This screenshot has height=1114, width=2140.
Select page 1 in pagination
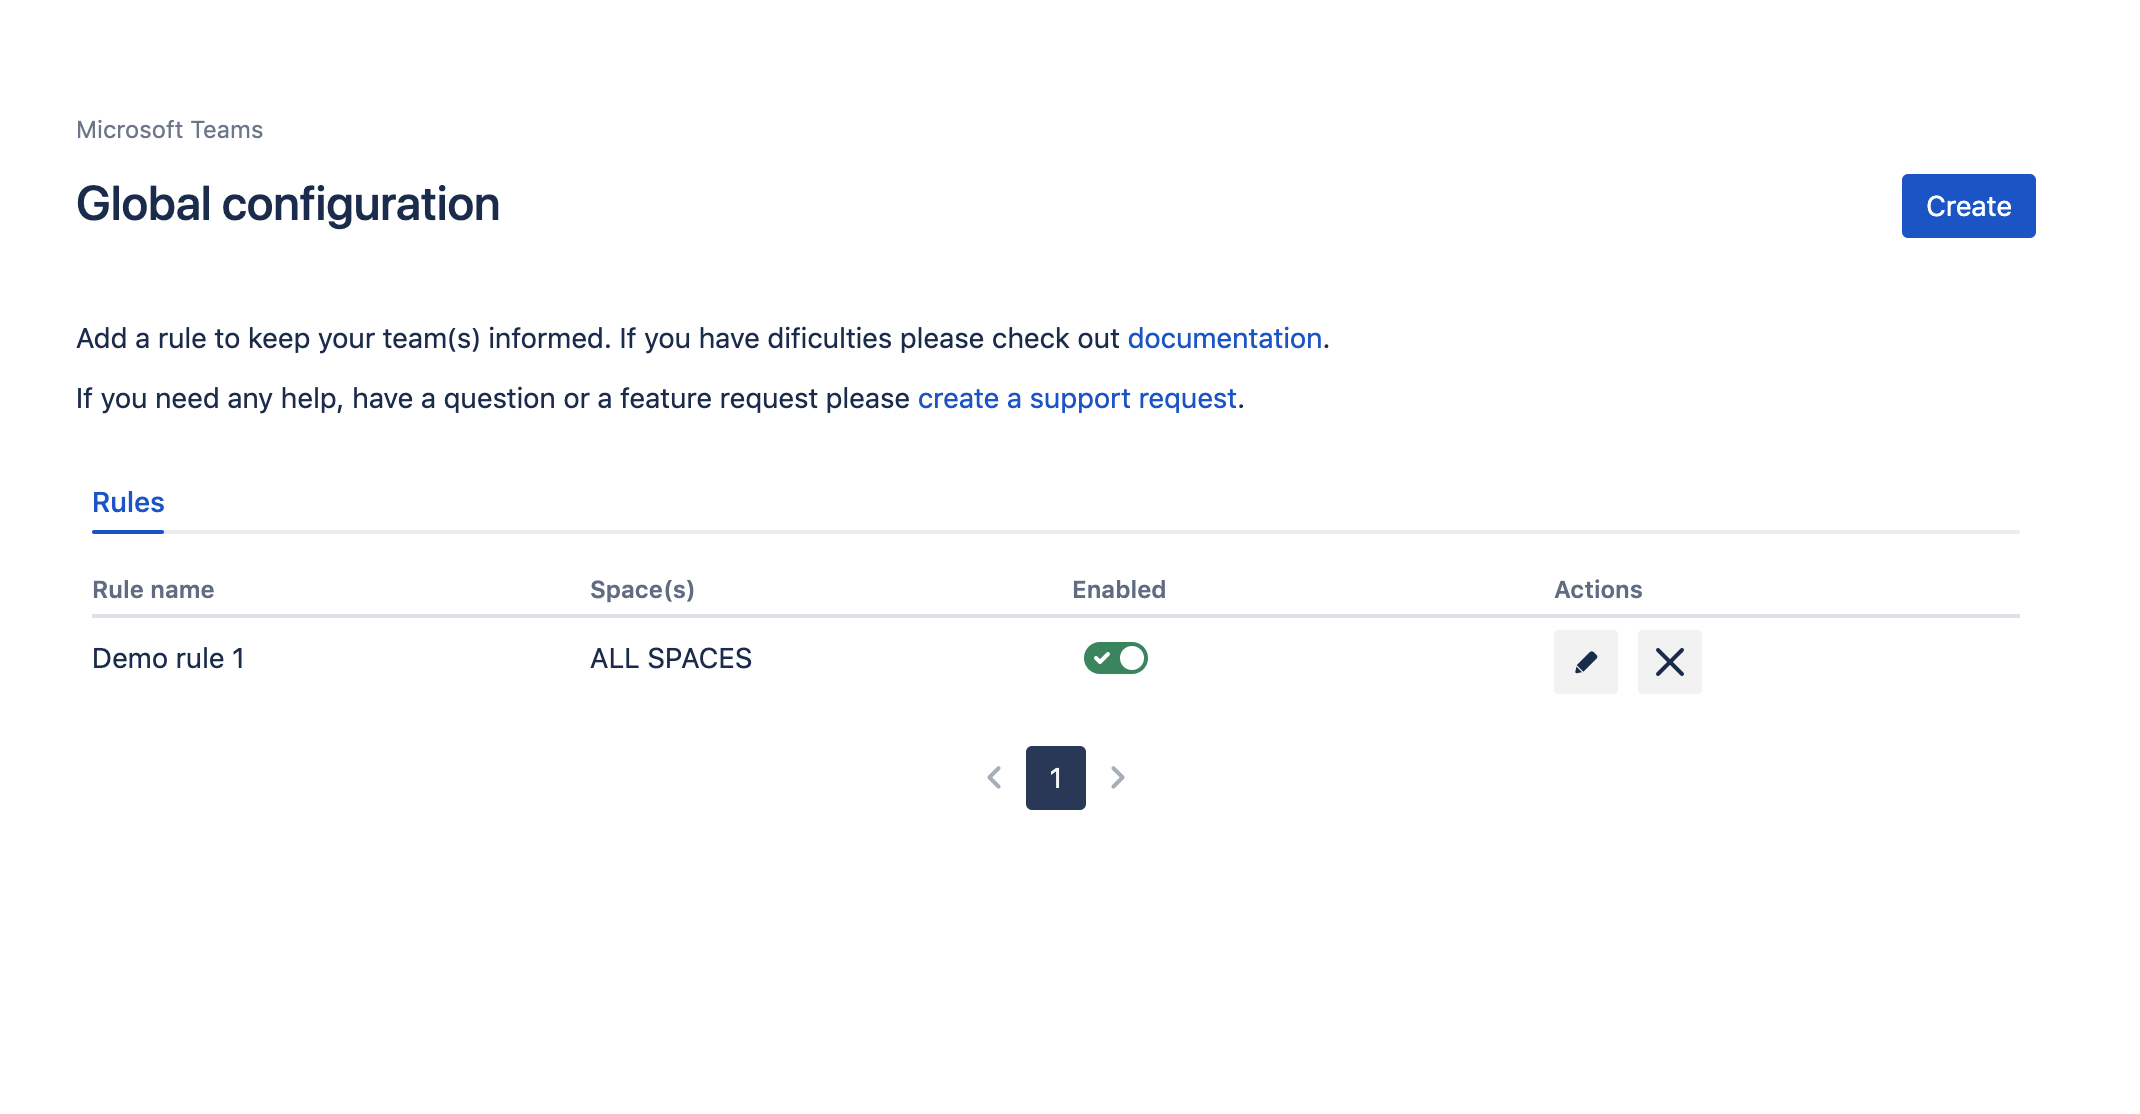point(1055,778)
